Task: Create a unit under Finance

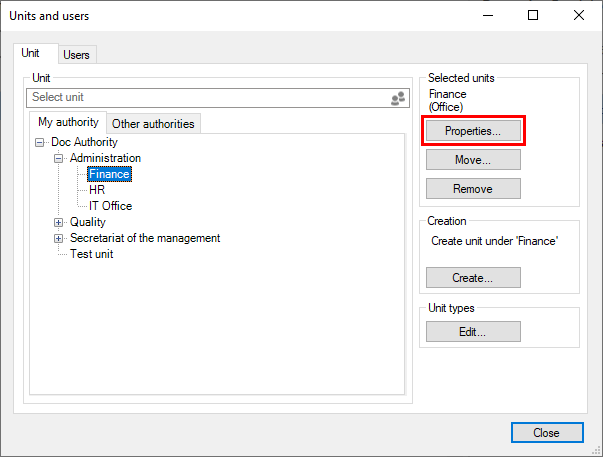Action: (x=473, y=277)
